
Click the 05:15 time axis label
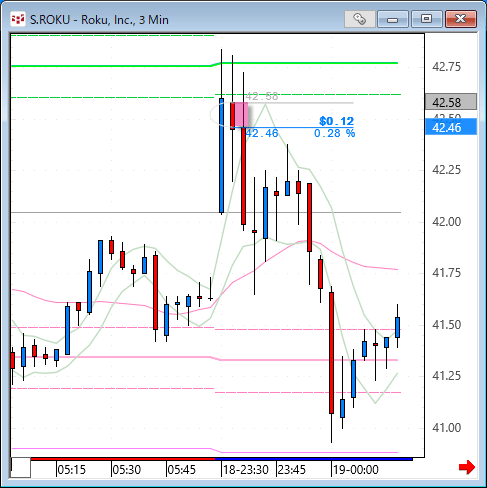tap(72, 470)
